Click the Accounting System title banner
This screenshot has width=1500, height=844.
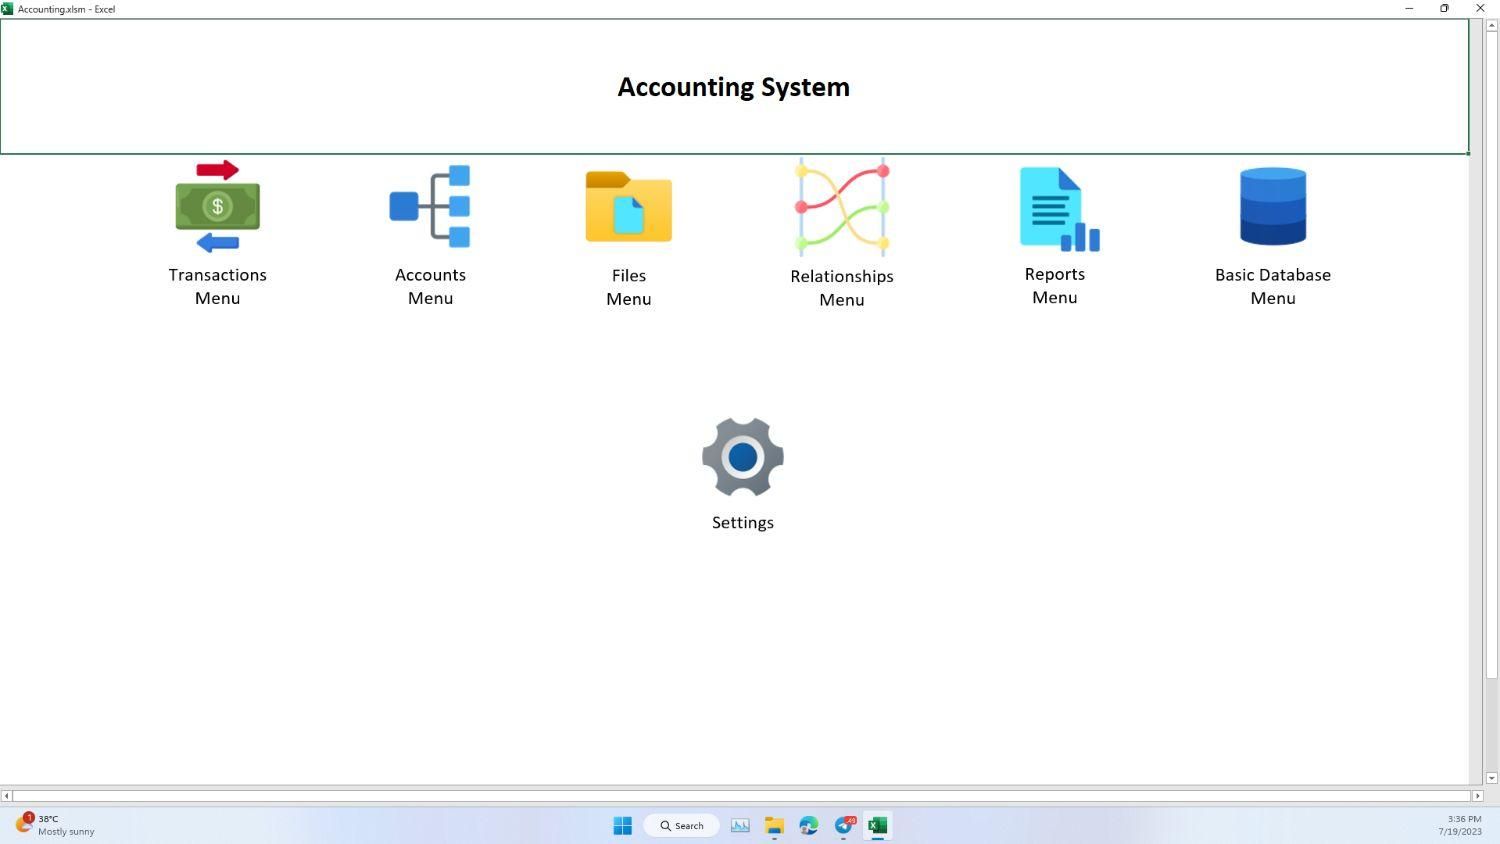(x=733, y=87)
